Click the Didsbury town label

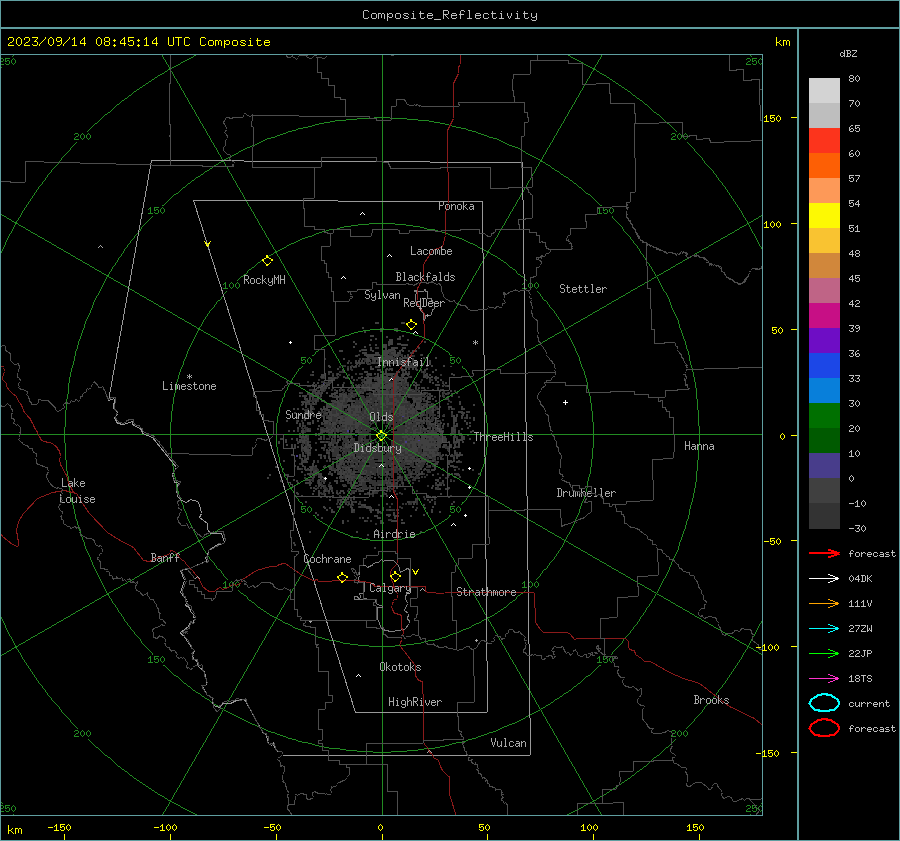click(x=377, y=448)
